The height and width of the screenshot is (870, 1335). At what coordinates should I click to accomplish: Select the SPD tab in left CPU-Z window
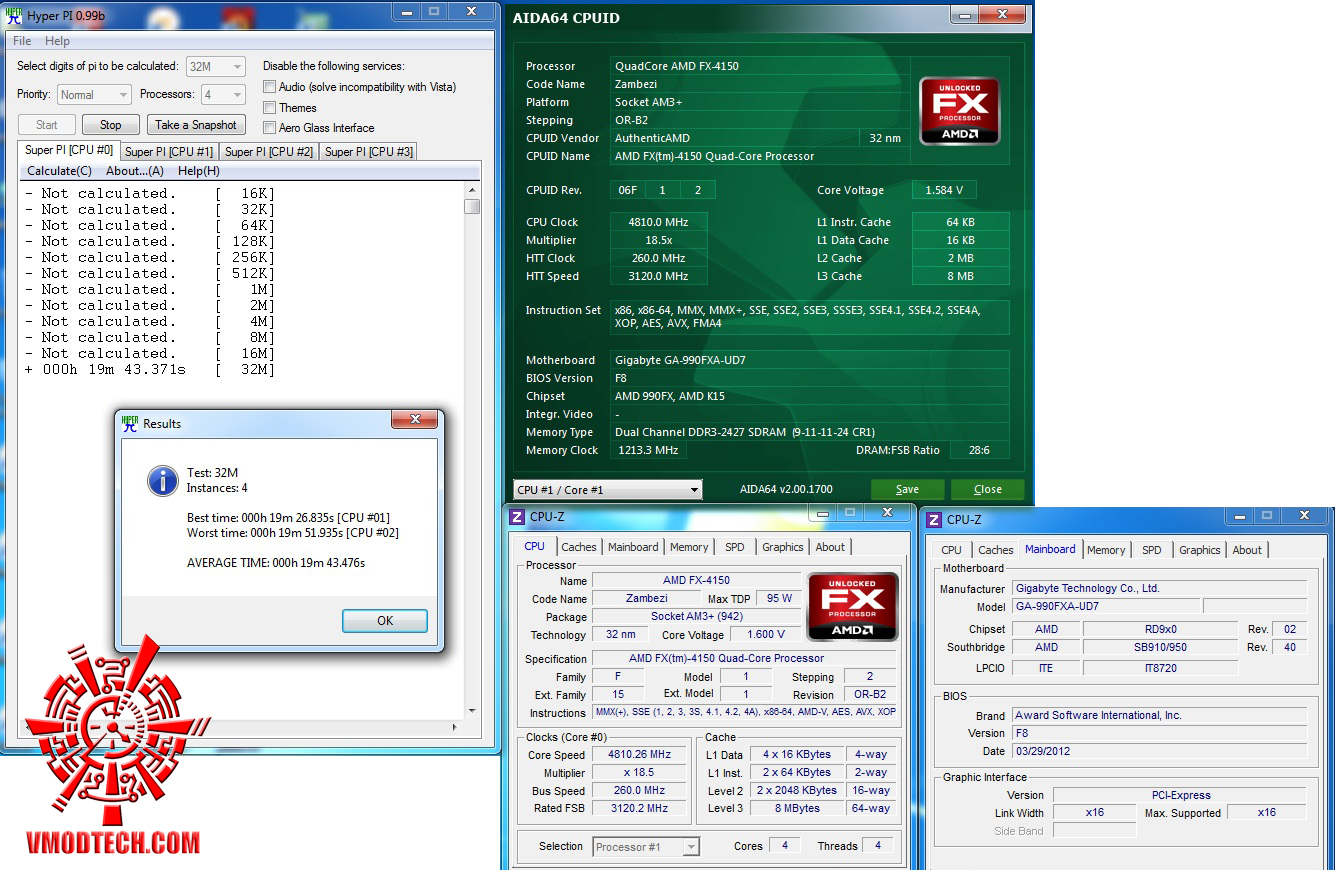pos(735,547)
